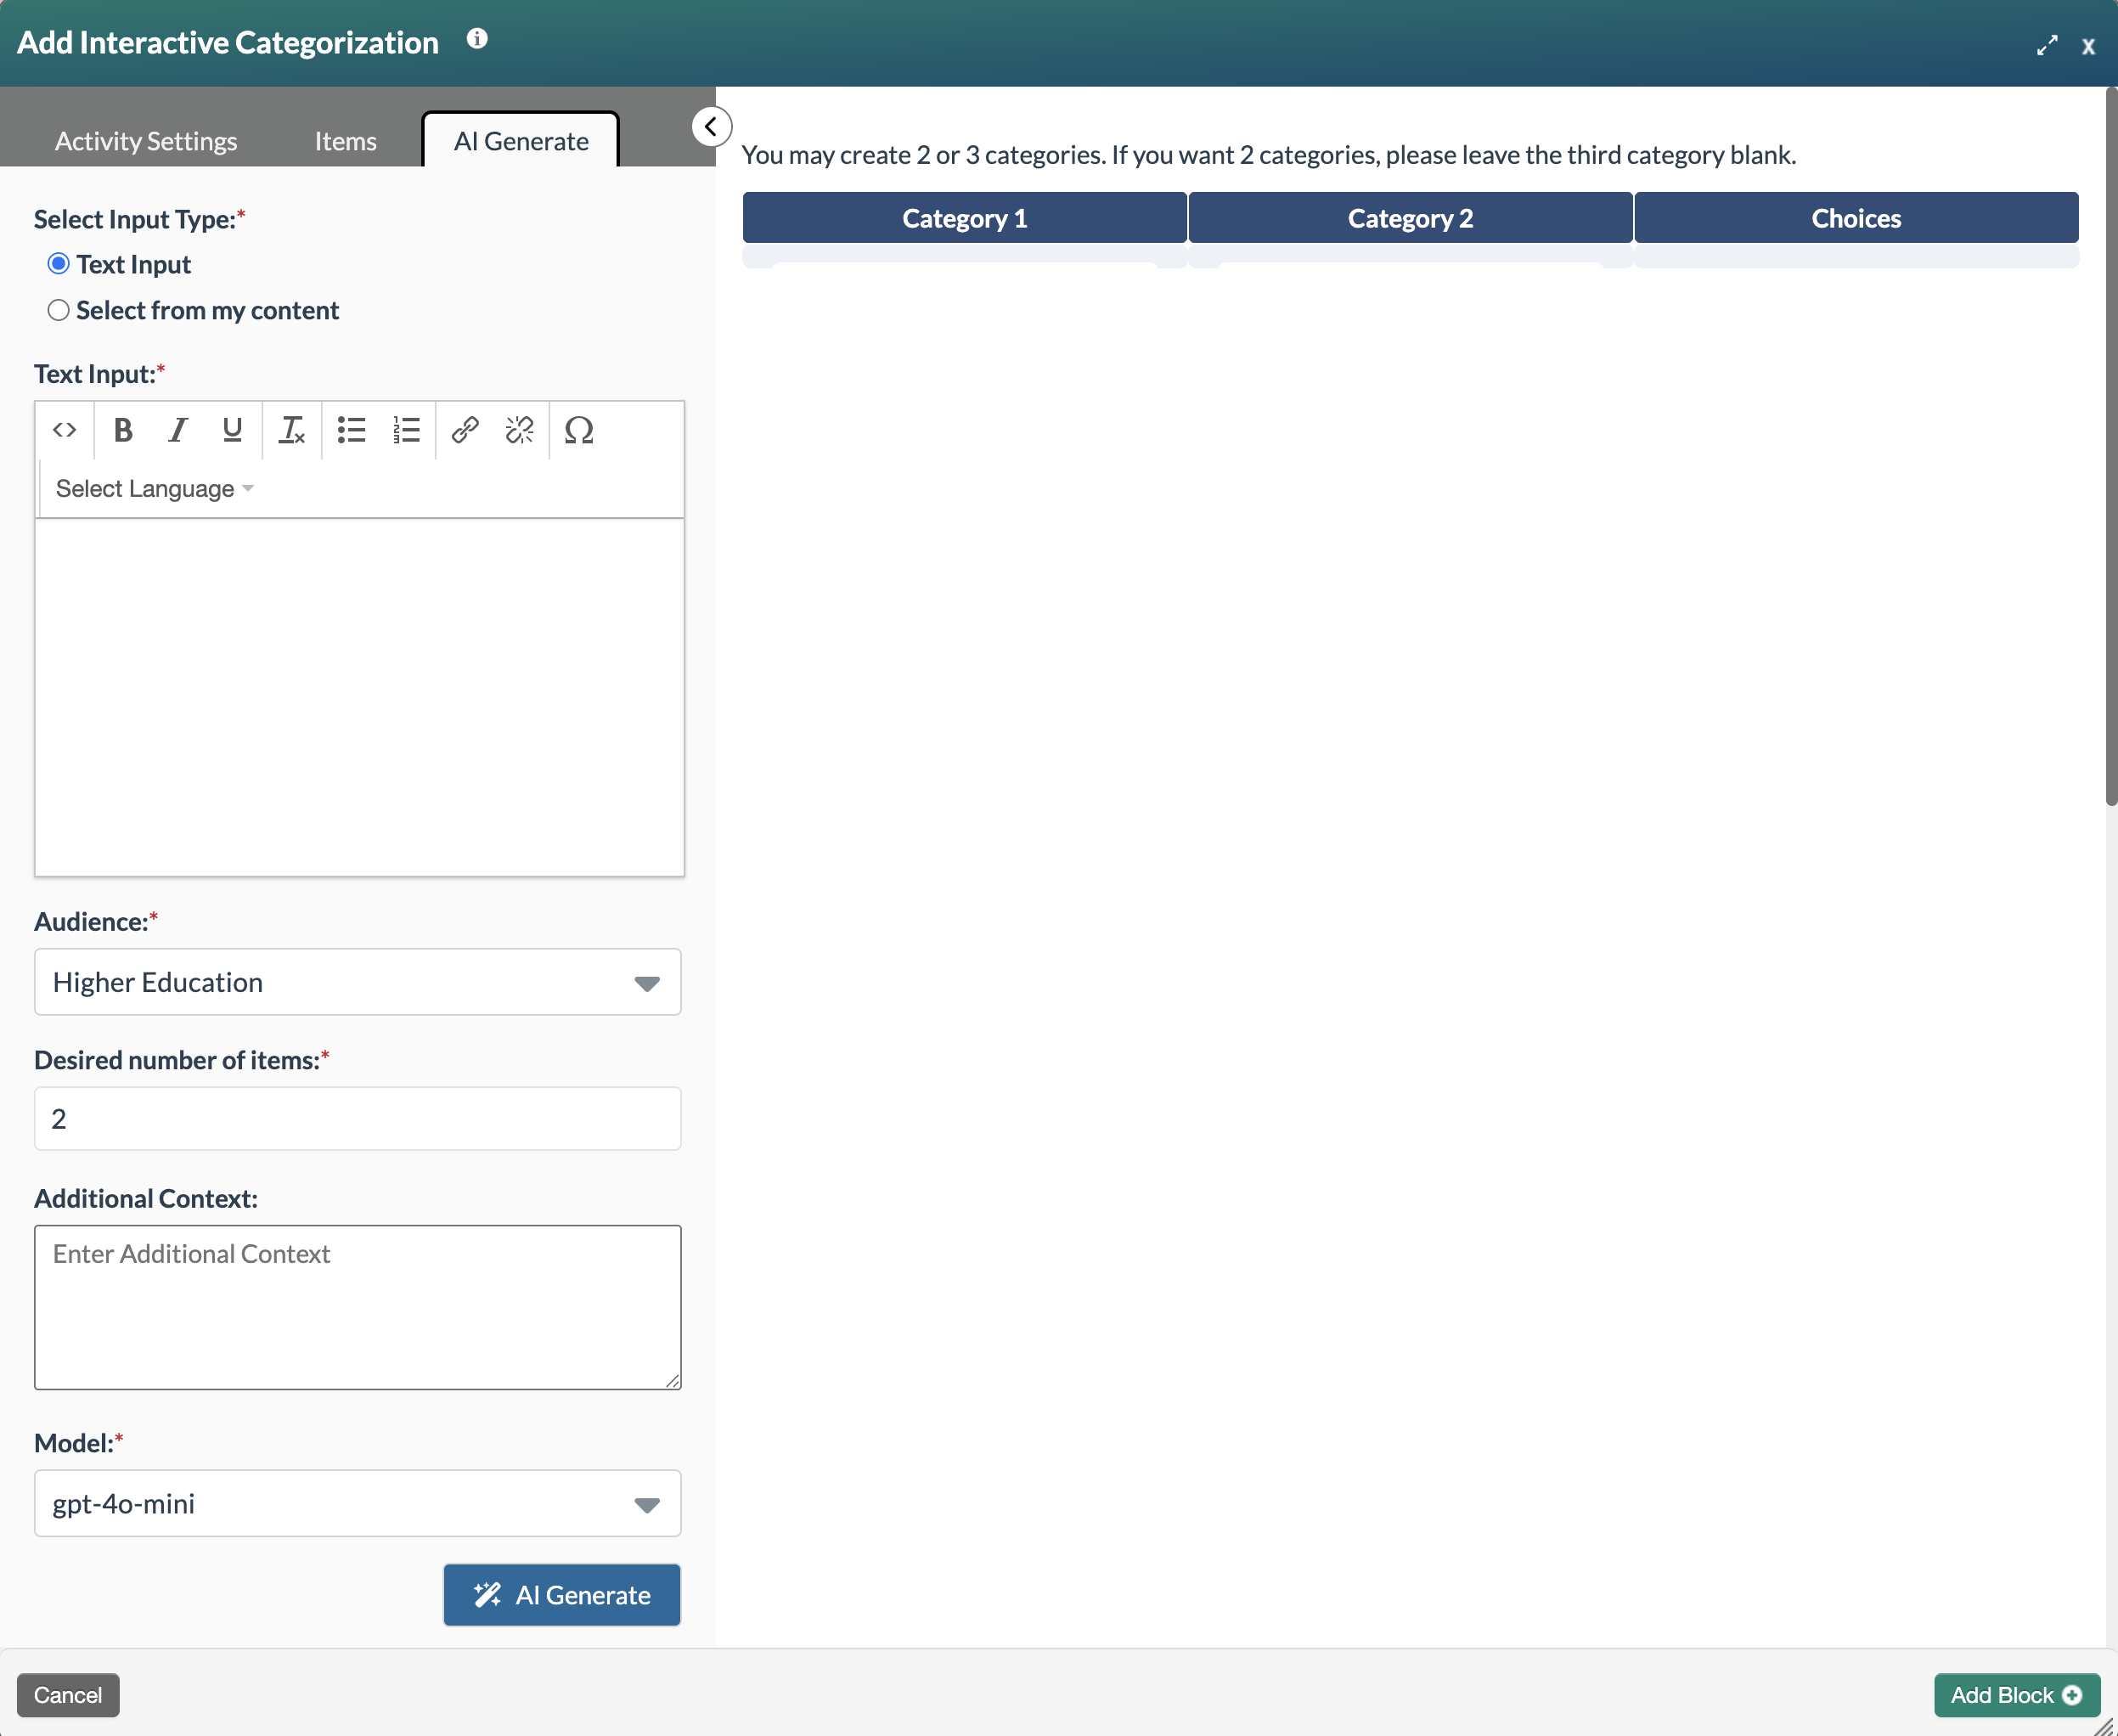Expand the dialog to full screen
The width and height of the screenshot is (2118, 1736).
[2047, 45]
